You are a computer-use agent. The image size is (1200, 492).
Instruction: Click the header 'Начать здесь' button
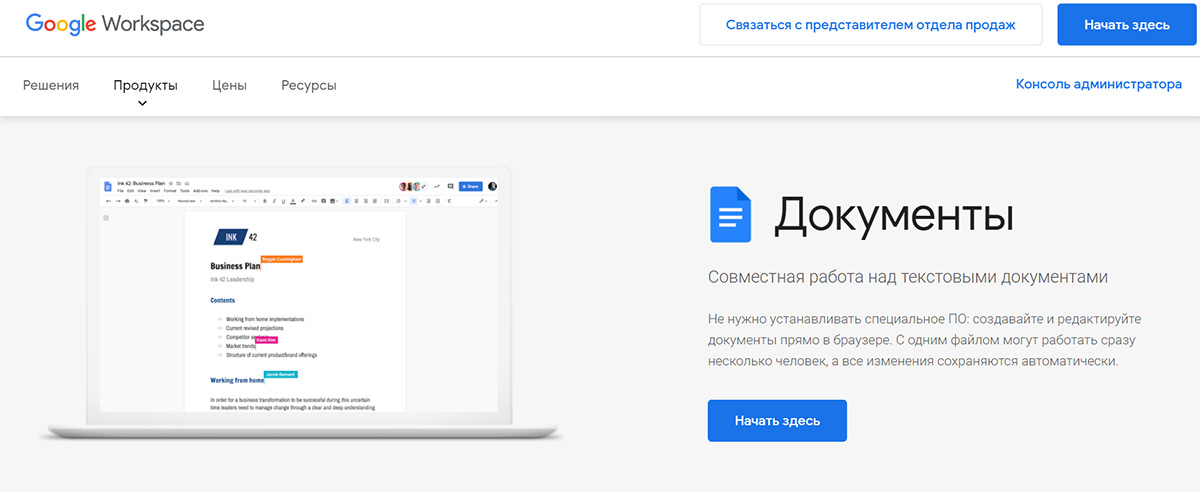click(x=1127, y=25)
